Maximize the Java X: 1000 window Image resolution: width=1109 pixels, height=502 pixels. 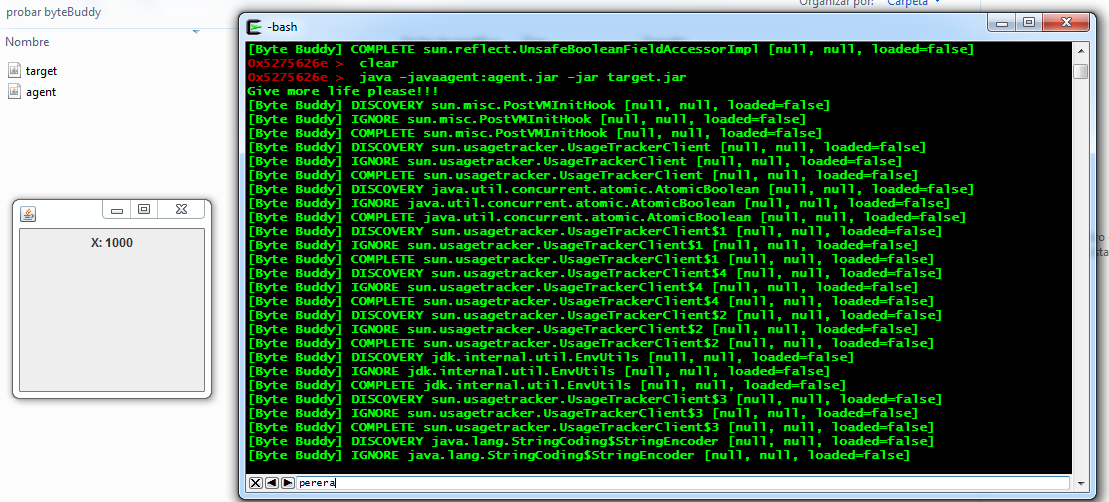[x=144, y=209]
